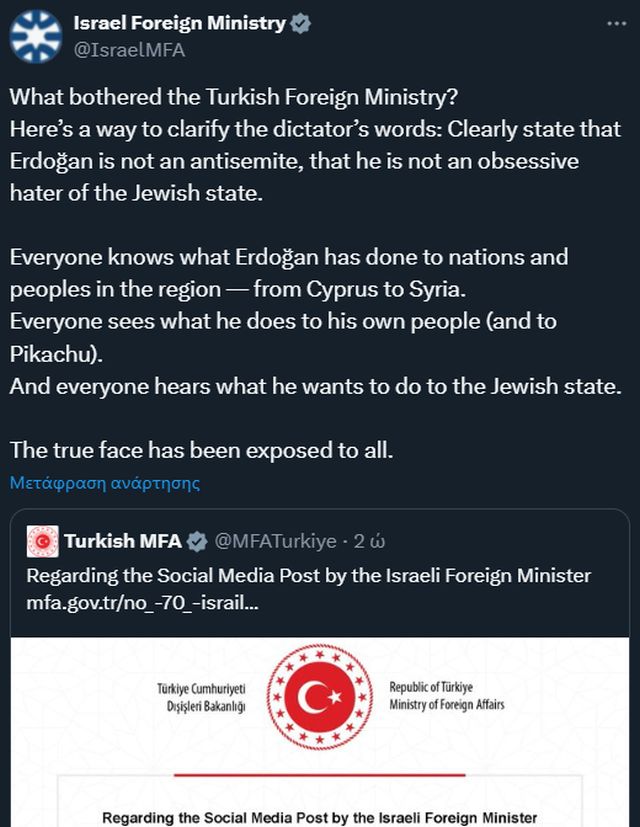Click Israel Foreign Ministry's verified badge
The height and width of the screenshot is (827, 640).
point(300,24)
